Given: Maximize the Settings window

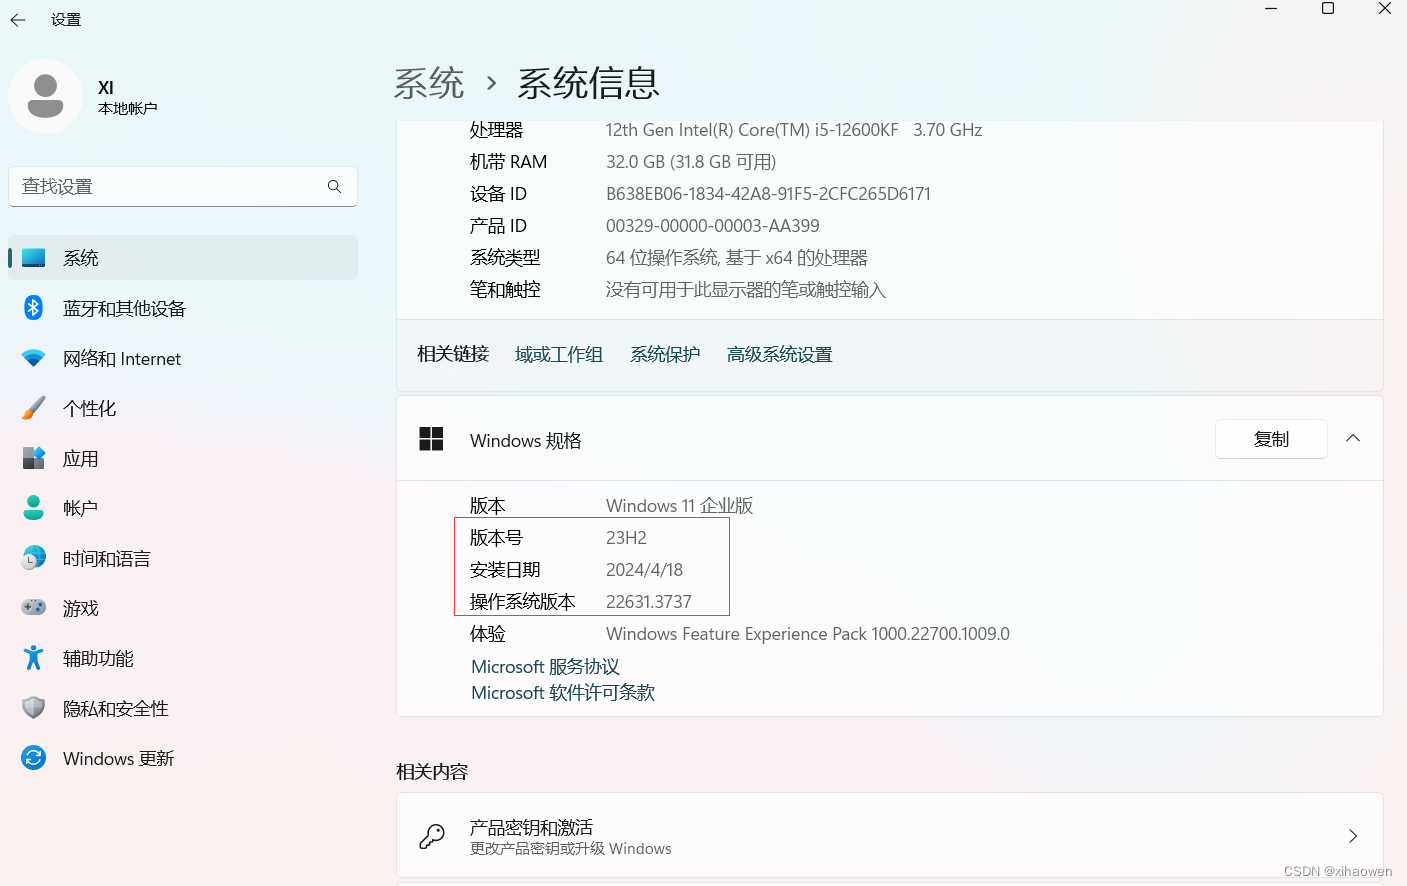Looking at the screenshot, I should point(1328,9).
